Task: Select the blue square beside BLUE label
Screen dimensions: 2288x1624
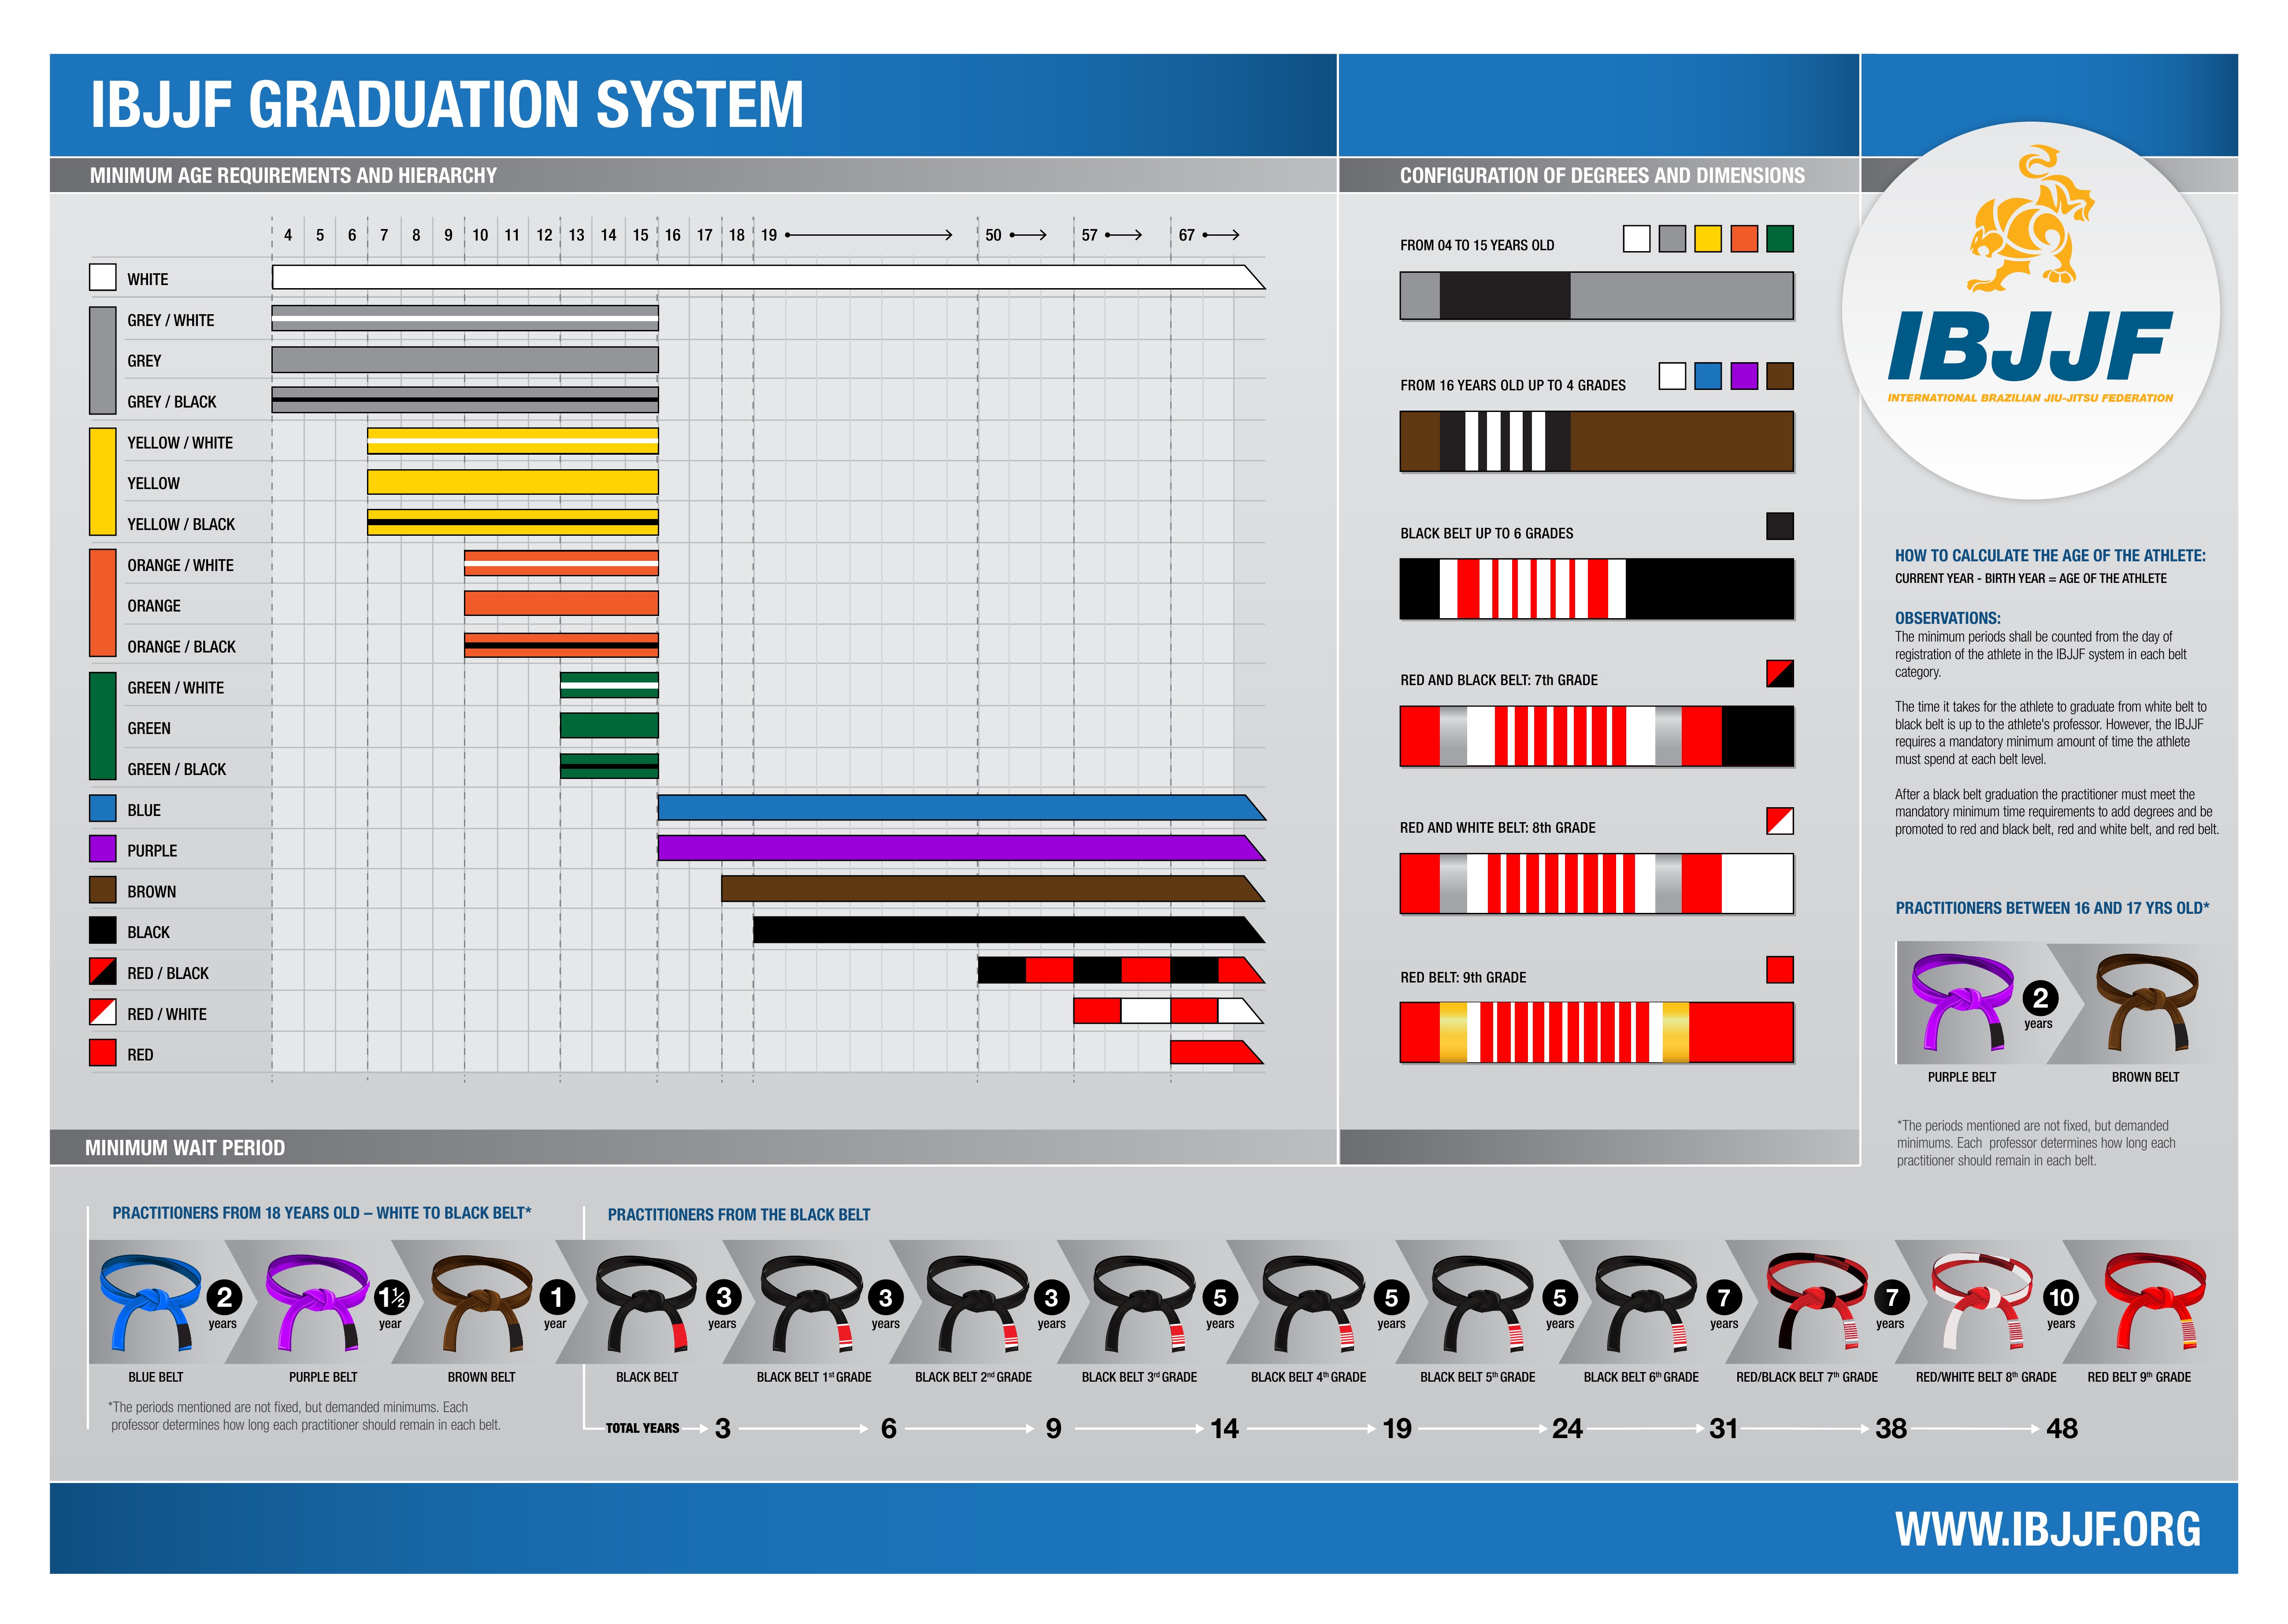Action: [103, 808]
